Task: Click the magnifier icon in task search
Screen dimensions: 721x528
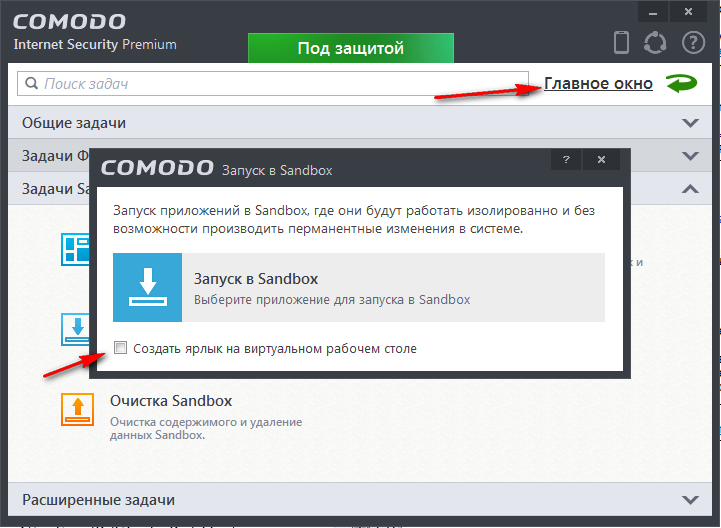Action: (x=31, y=83)
